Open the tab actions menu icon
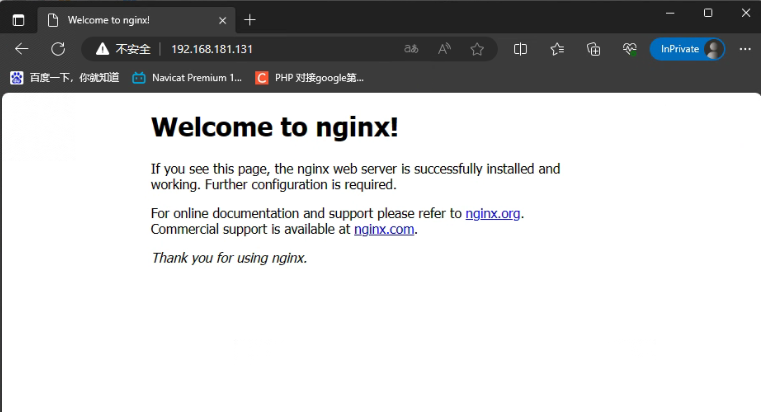The width and height of the screenshot is (761, 412). 18,20
